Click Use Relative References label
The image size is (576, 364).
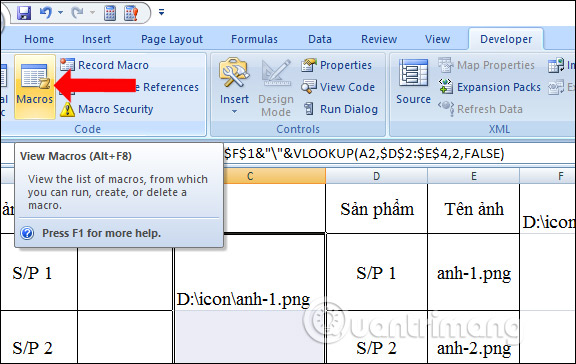(167, 87)
